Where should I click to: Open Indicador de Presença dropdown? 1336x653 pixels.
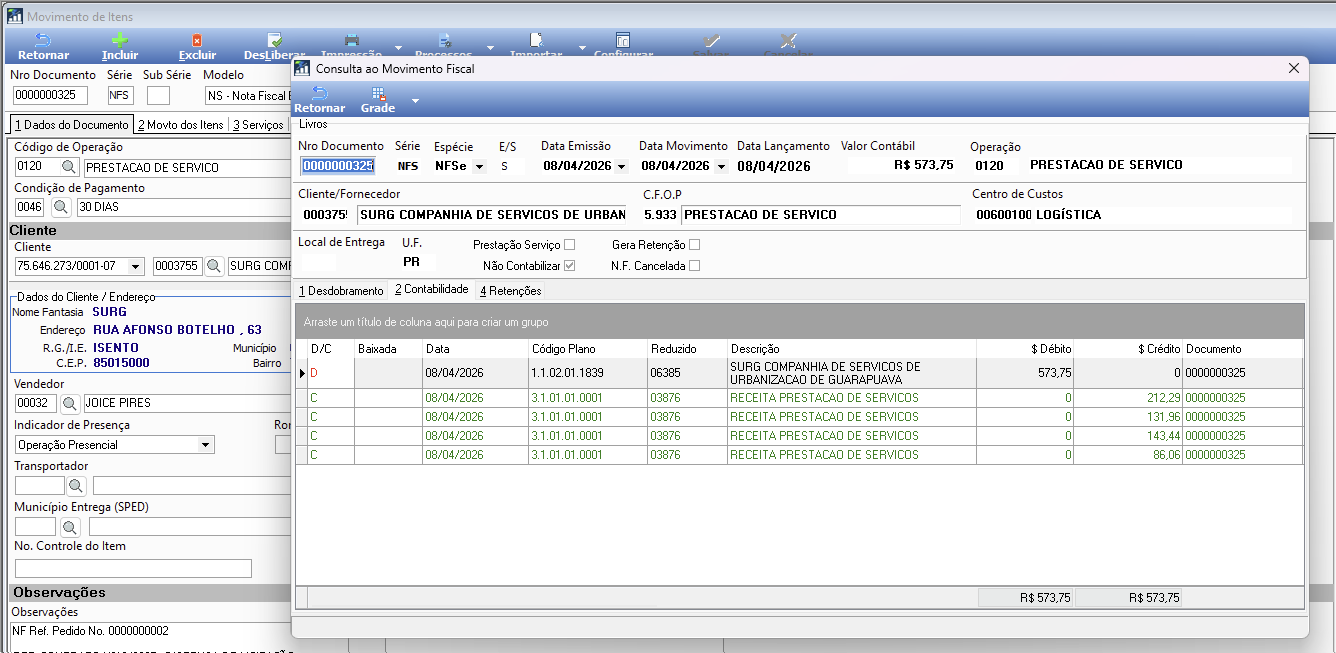[206, 445]
